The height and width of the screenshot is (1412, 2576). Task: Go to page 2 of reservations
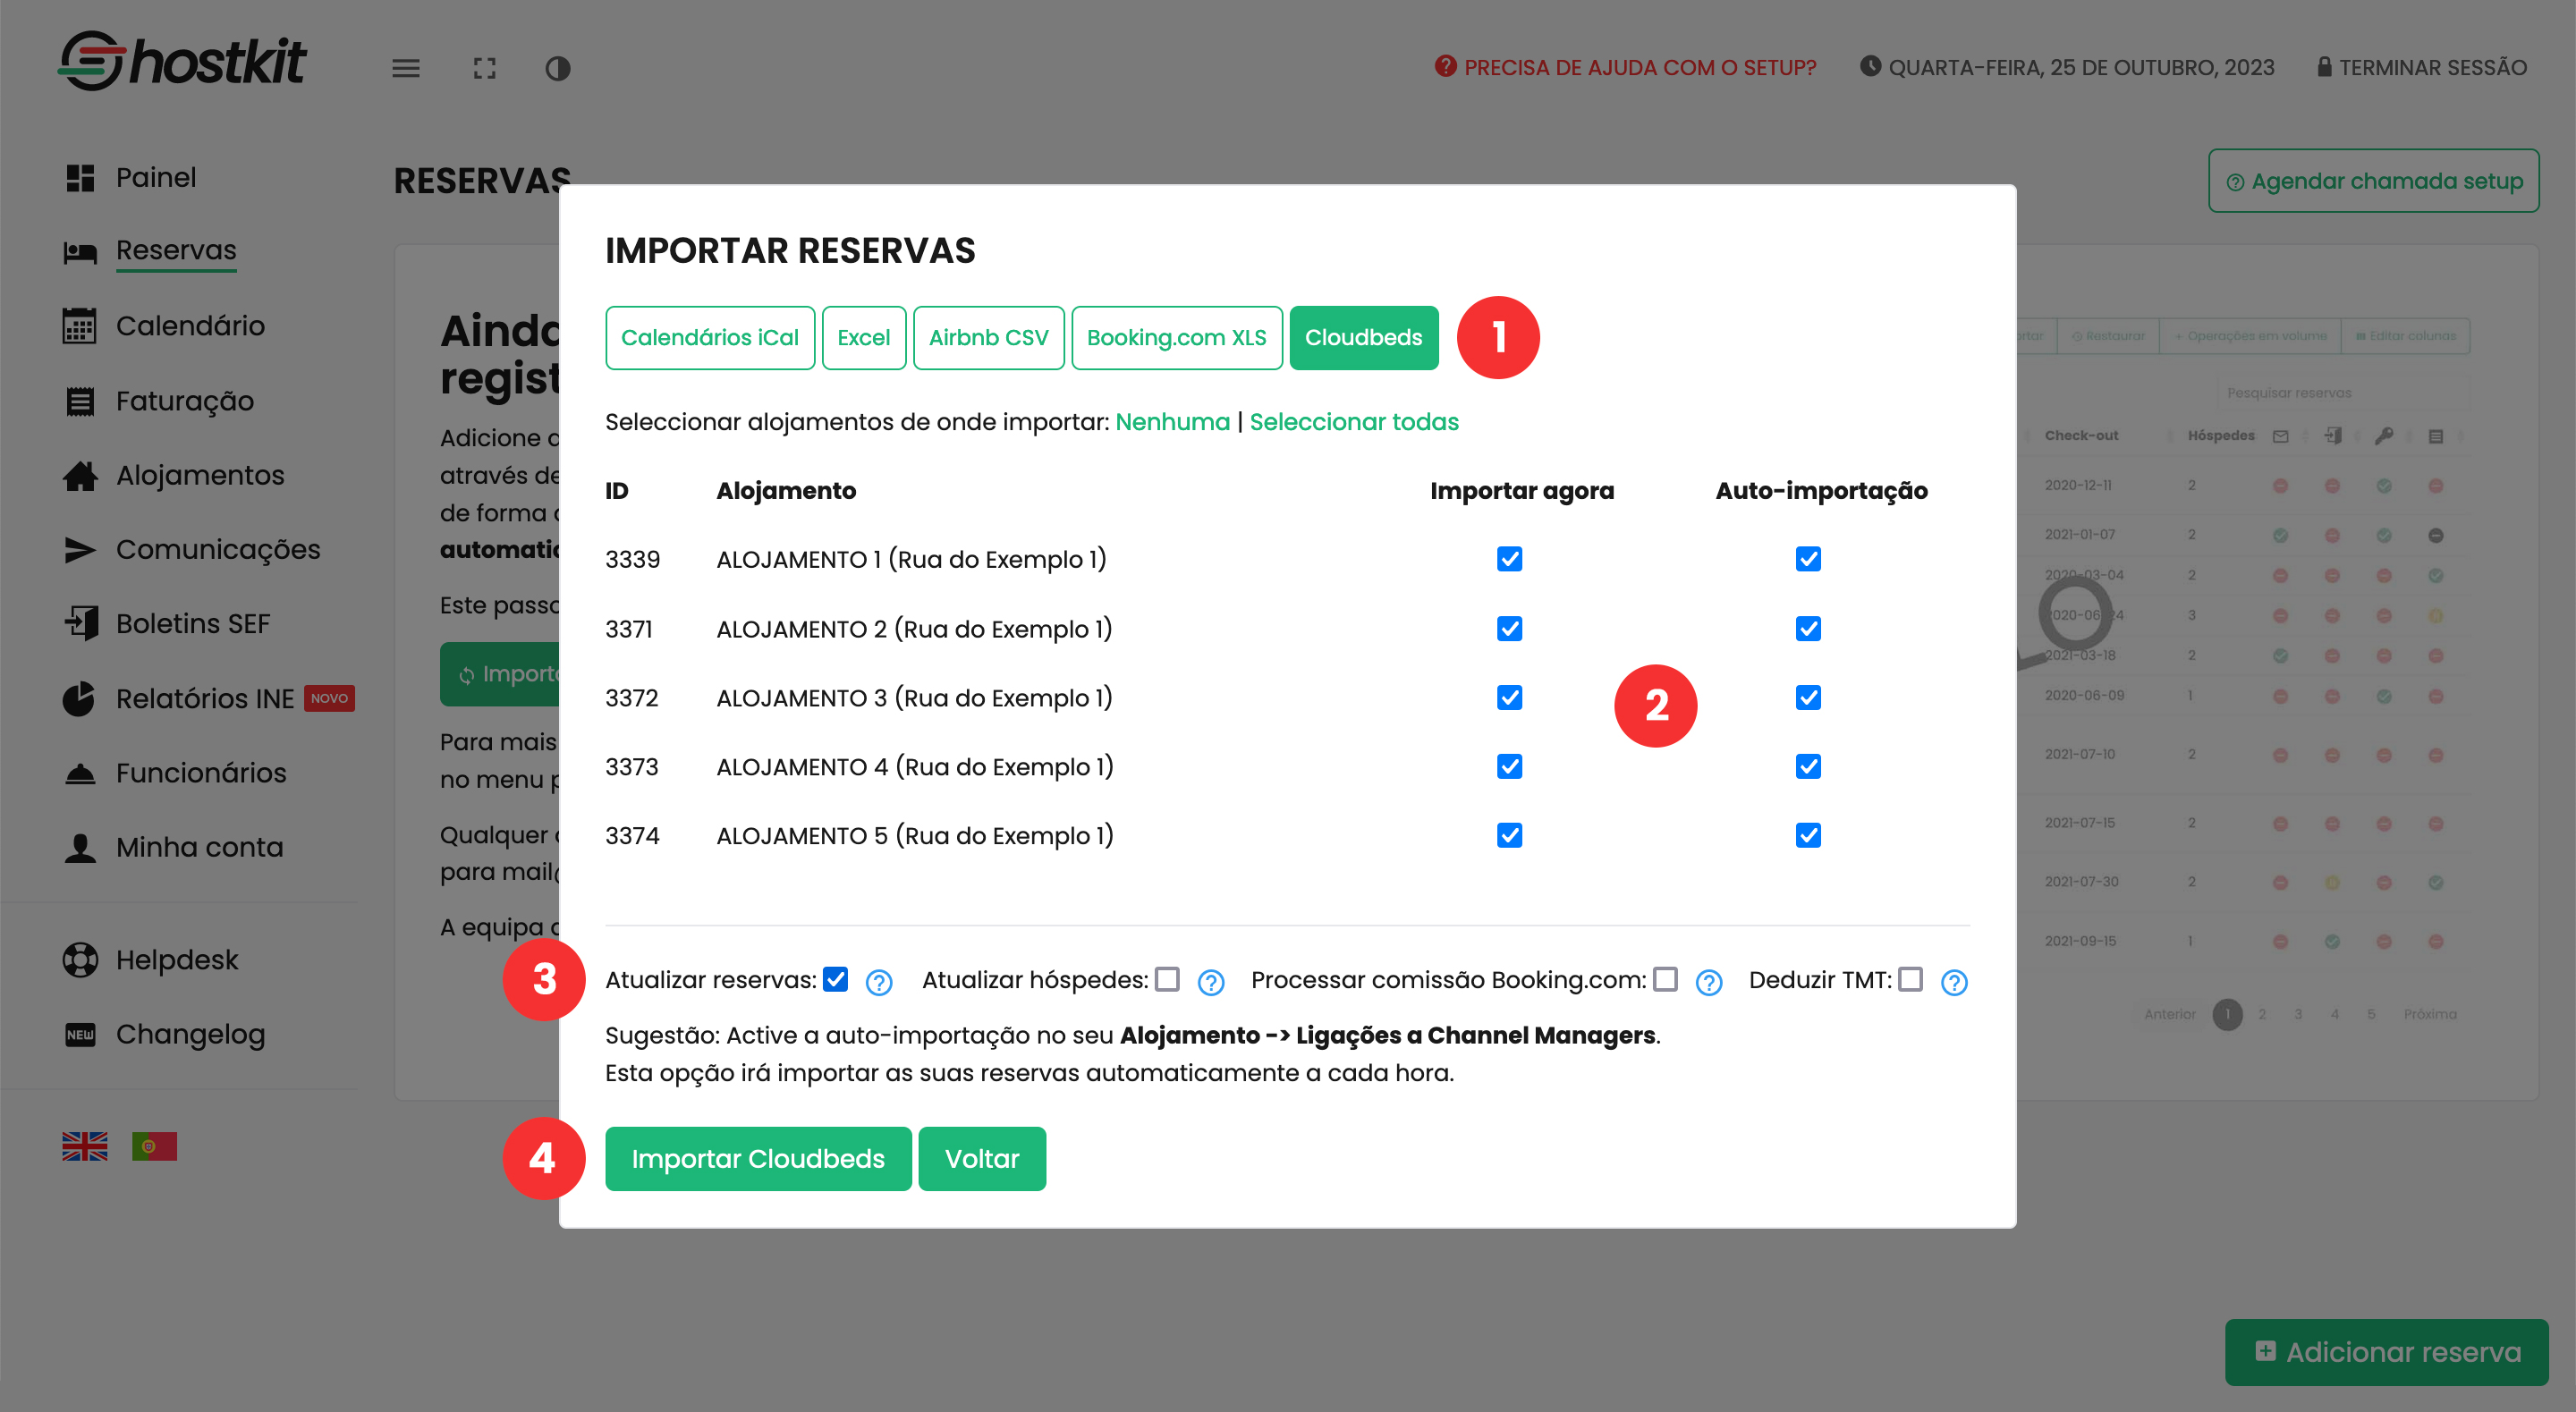tap(2262, 1014)
